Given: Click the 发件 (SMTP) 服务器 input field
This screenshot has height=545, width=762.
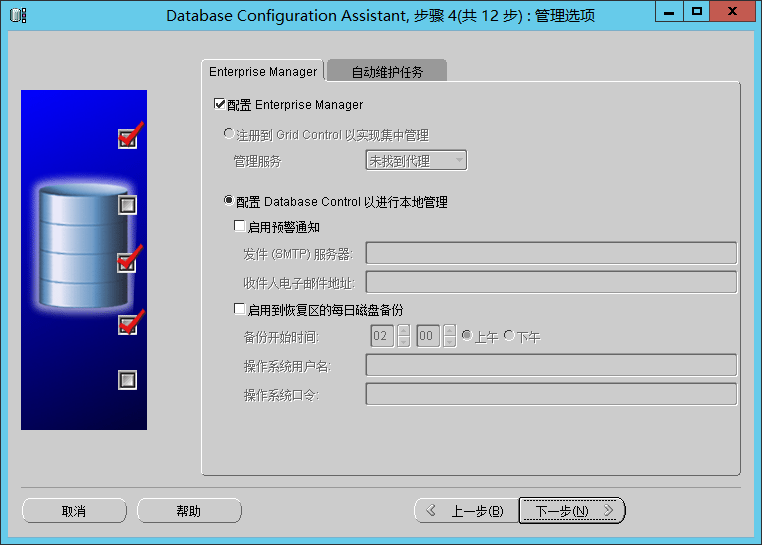Looking at the screenshot, I should pyautogui.click(x=551, y=253).
